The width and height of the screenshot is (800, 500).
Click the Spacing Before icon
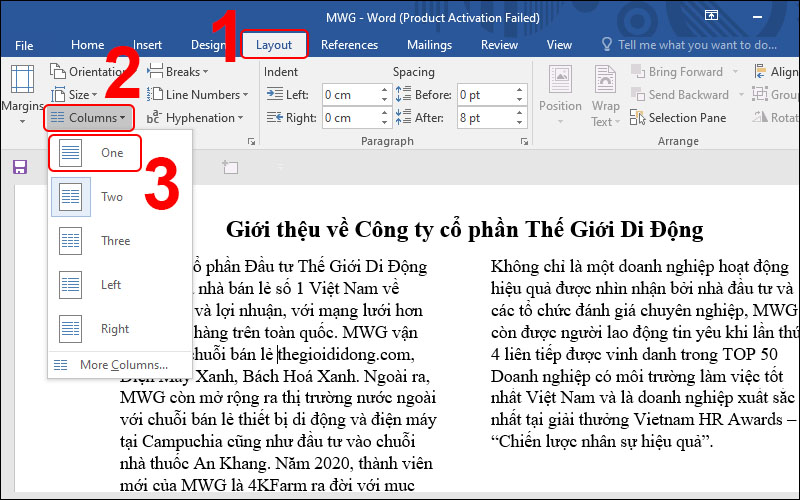point(403,94)
